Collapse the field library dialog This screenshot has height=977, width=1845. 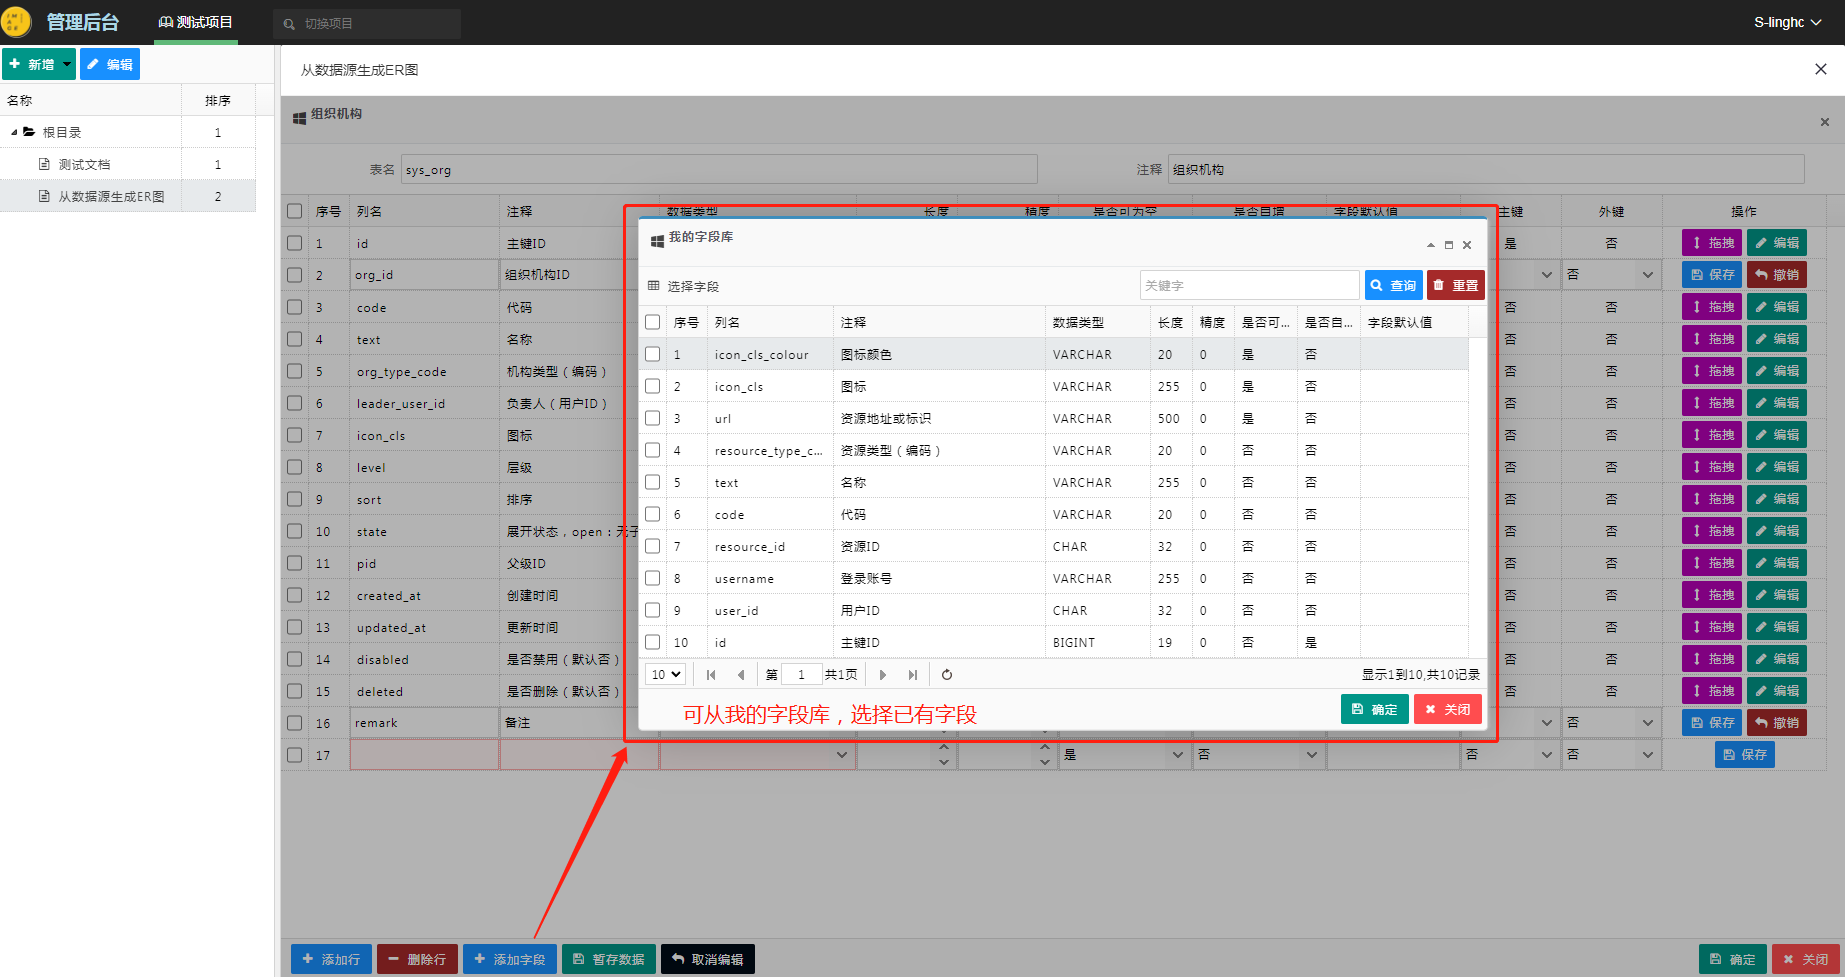point(1430,245)
